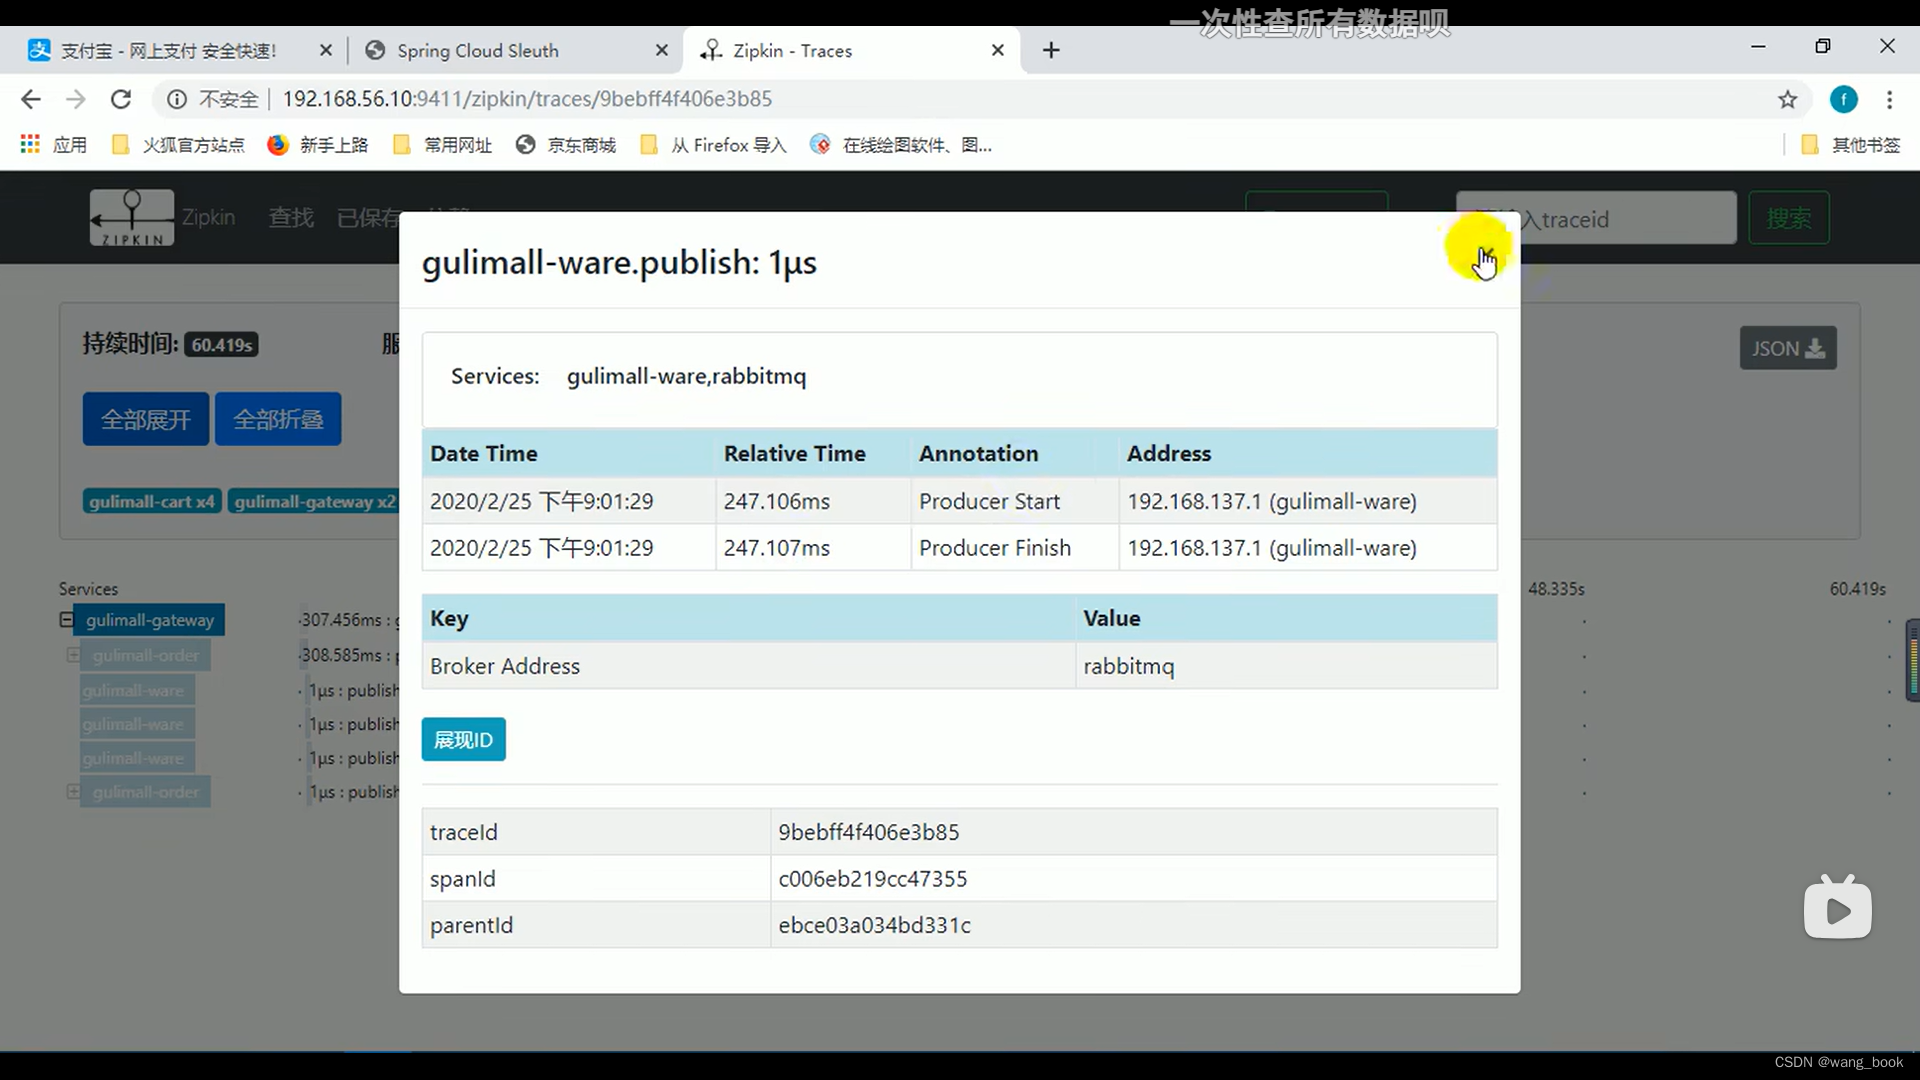Open a new browser tab
1920x1080 pixels.
(1051, 50)
